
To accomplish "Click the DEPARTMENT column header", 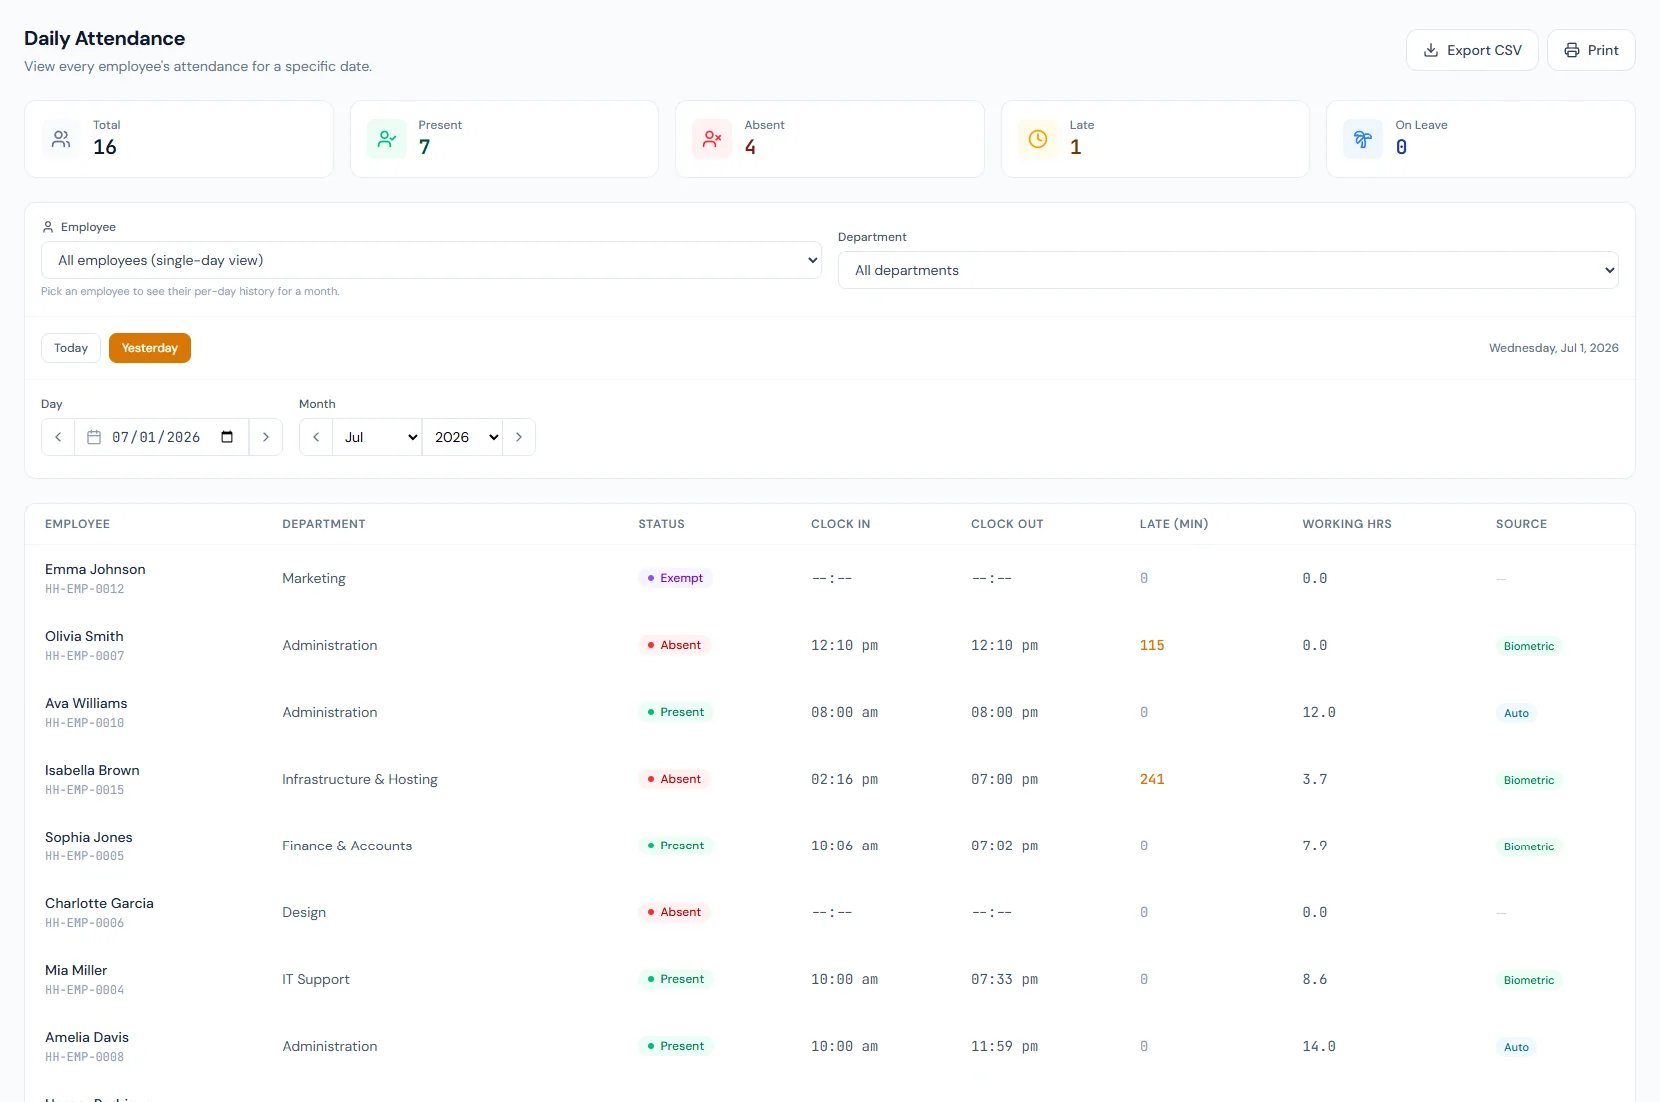I will (x=324, y=524).
